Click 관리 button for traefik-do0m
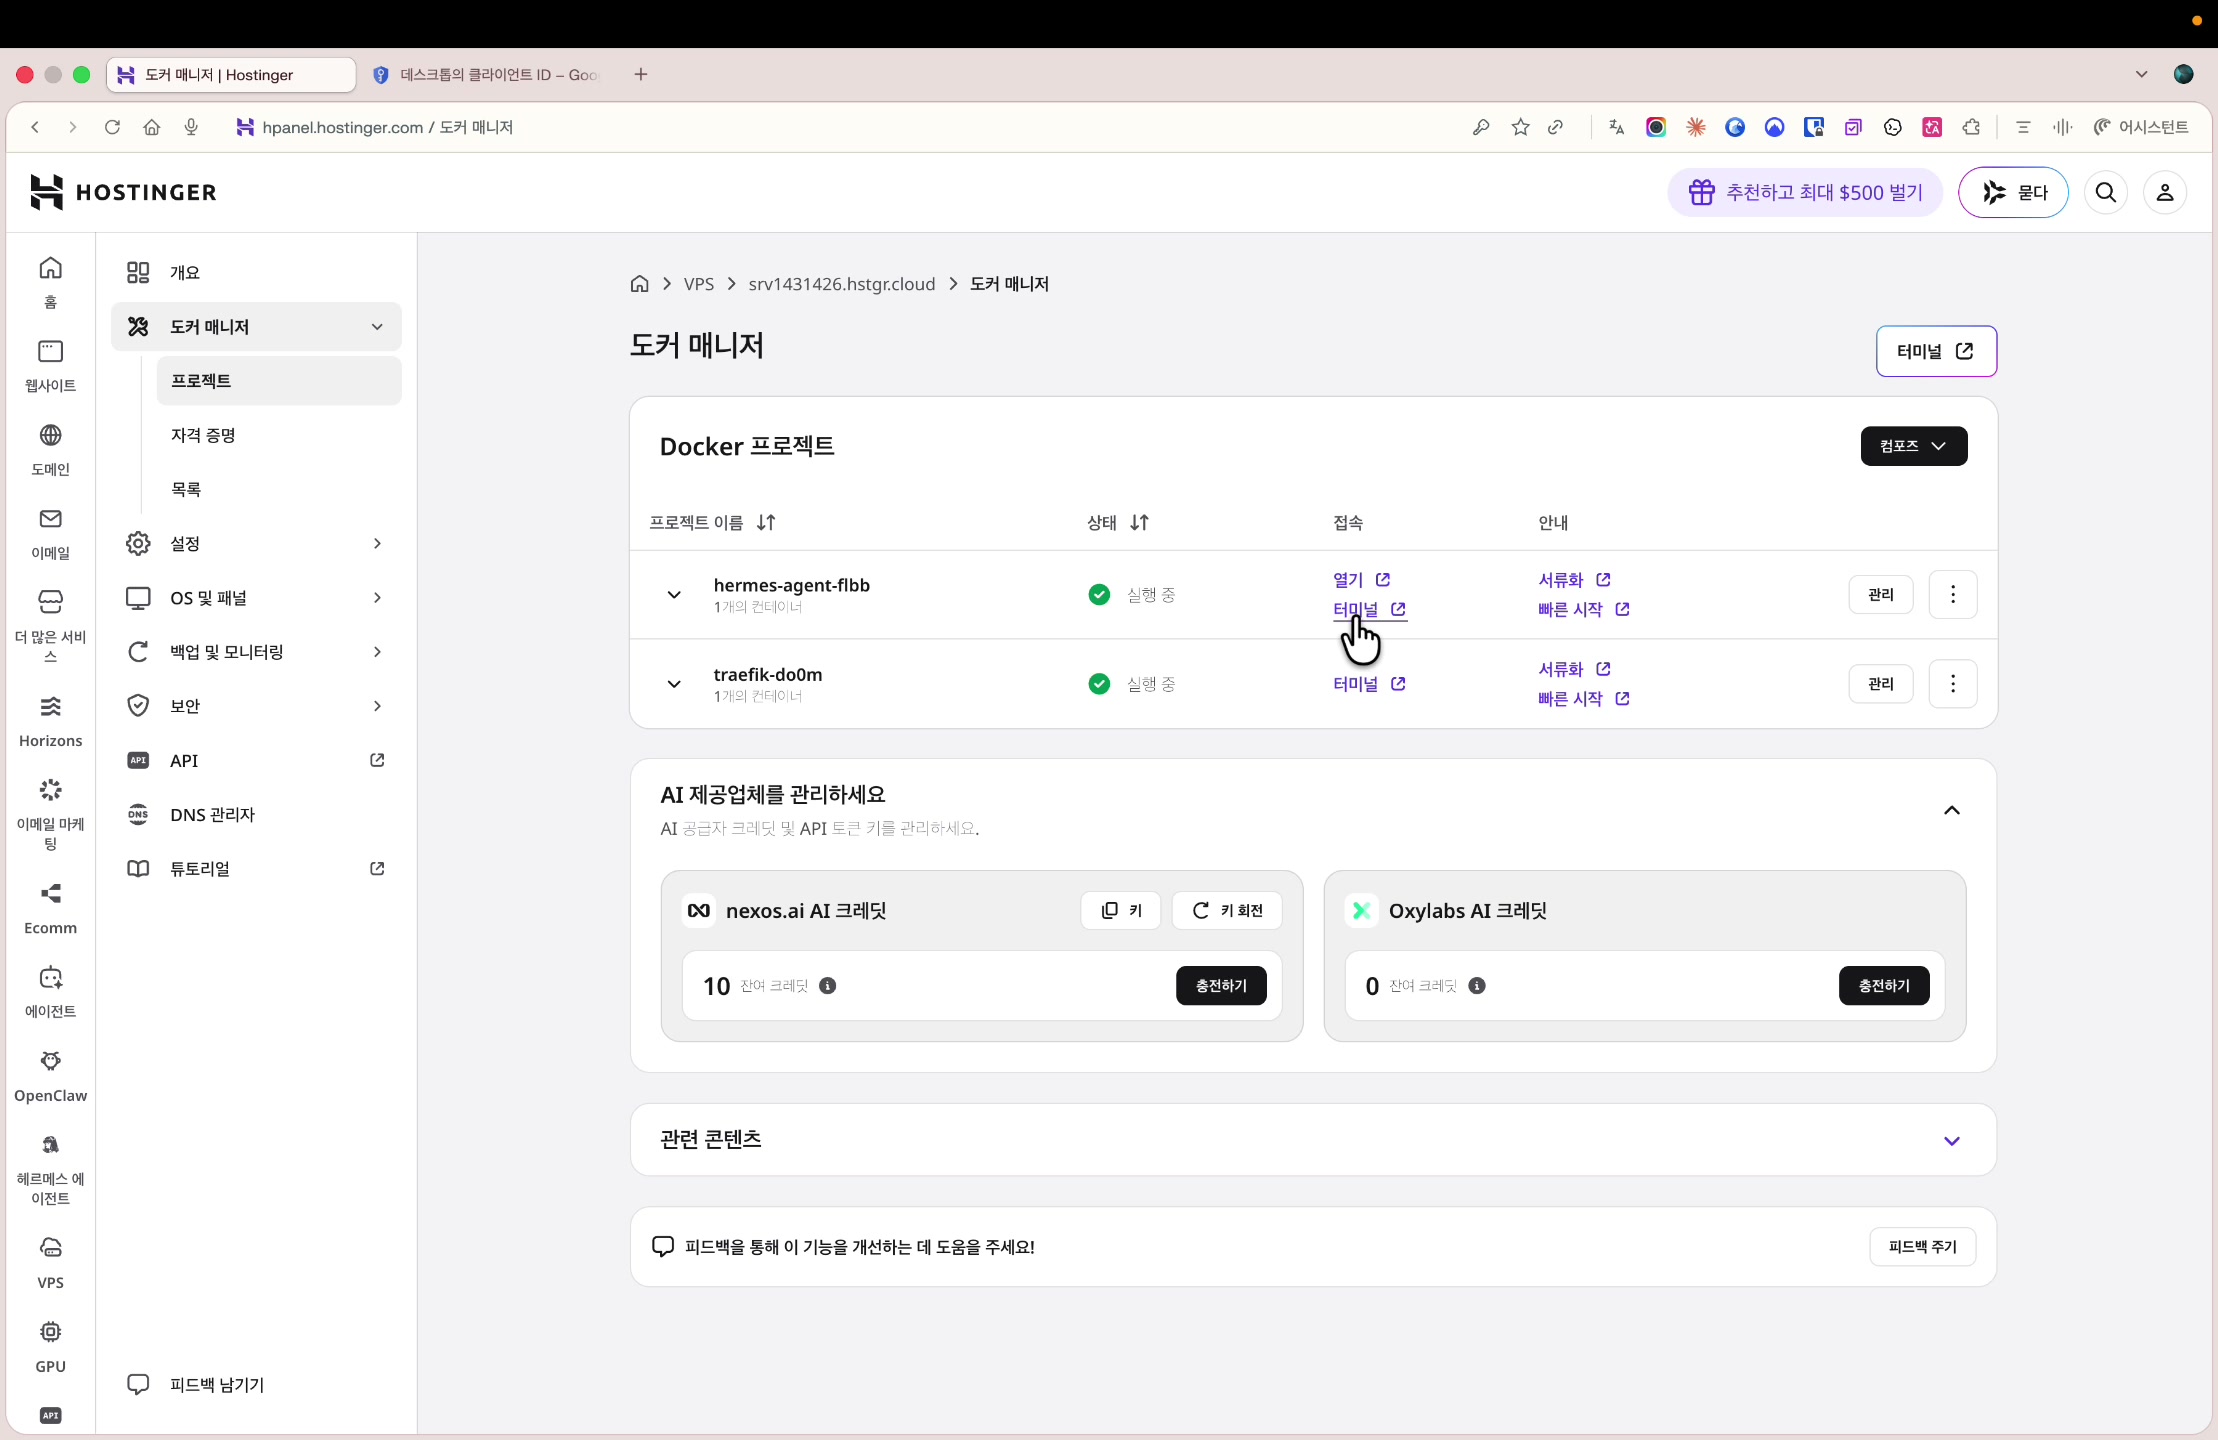Image resolution: width=2218 pixels, height=1440 pixels. (1881, 684)
